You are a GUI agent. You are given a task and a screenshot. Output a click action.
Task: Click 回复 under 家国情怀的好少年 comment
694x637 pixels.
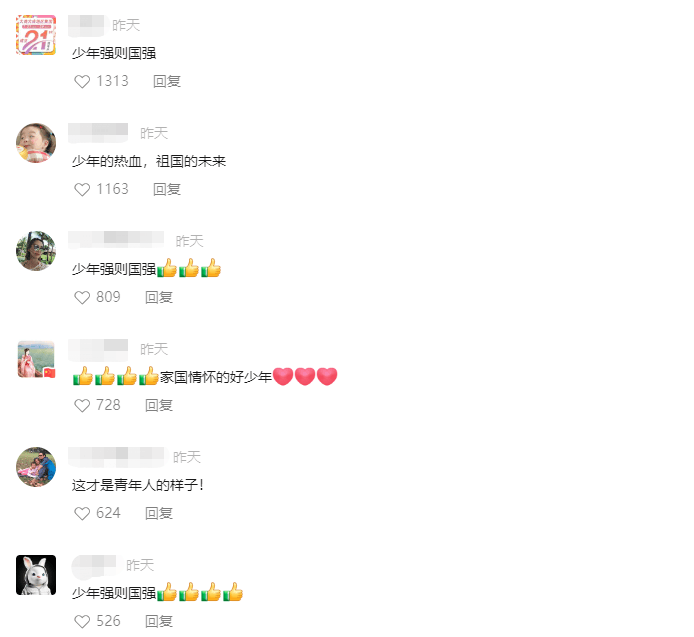click(x=159, y=405)
